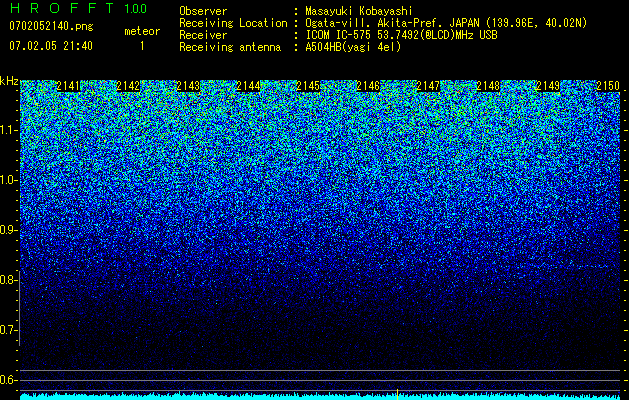Click the name Masayuki Kobayashi
The width and height of the screenshot is (629, 400).
pyautogui.click(x=359, y=11)
